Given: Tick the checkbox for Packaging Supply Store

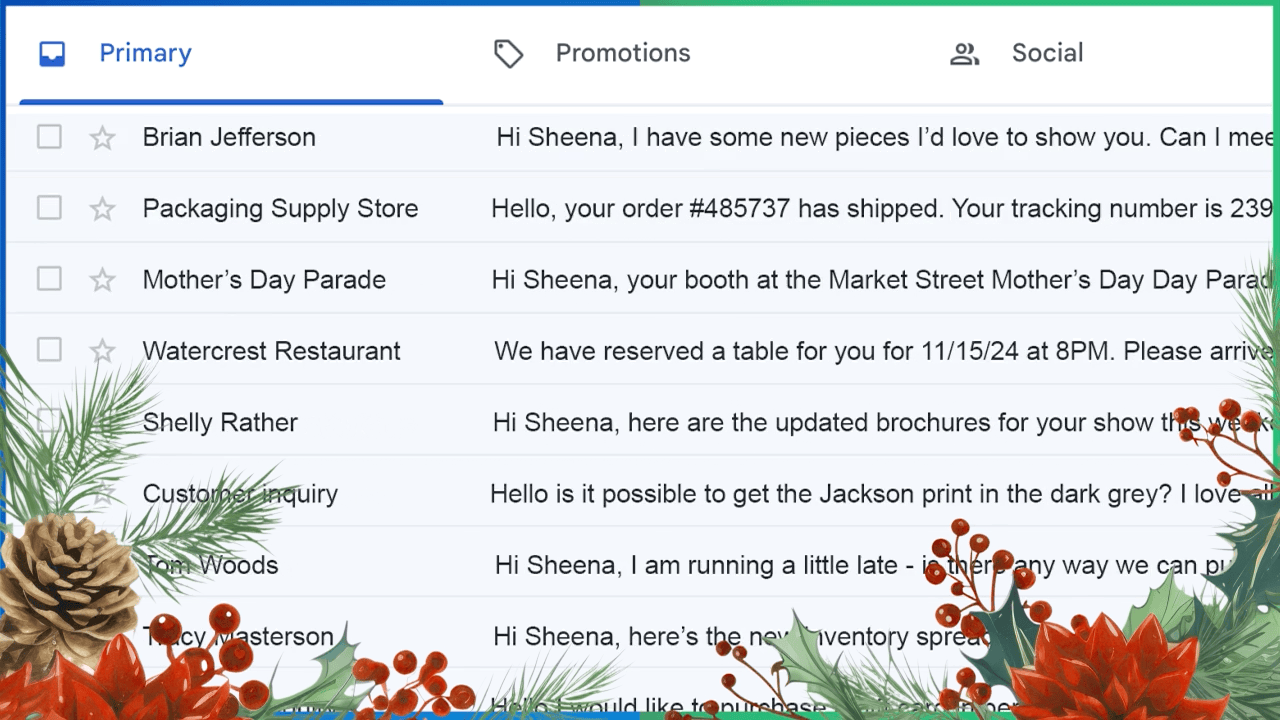Looking at the screenshot, I should (x=49, y=208).
